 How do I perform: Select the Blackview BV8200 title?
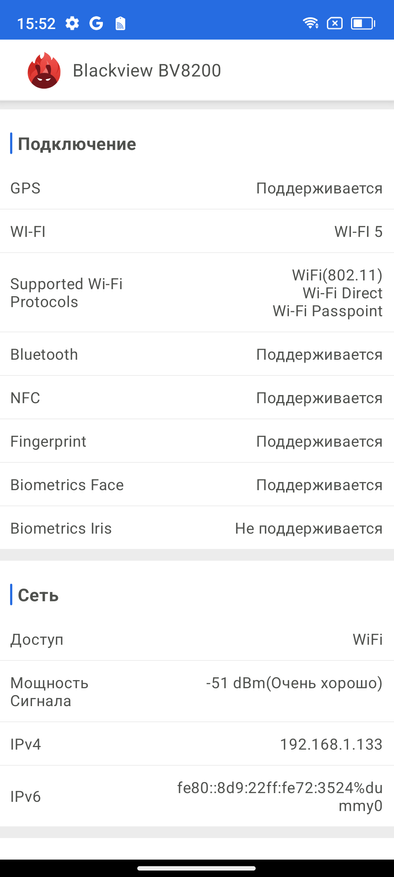pos(147,71)
